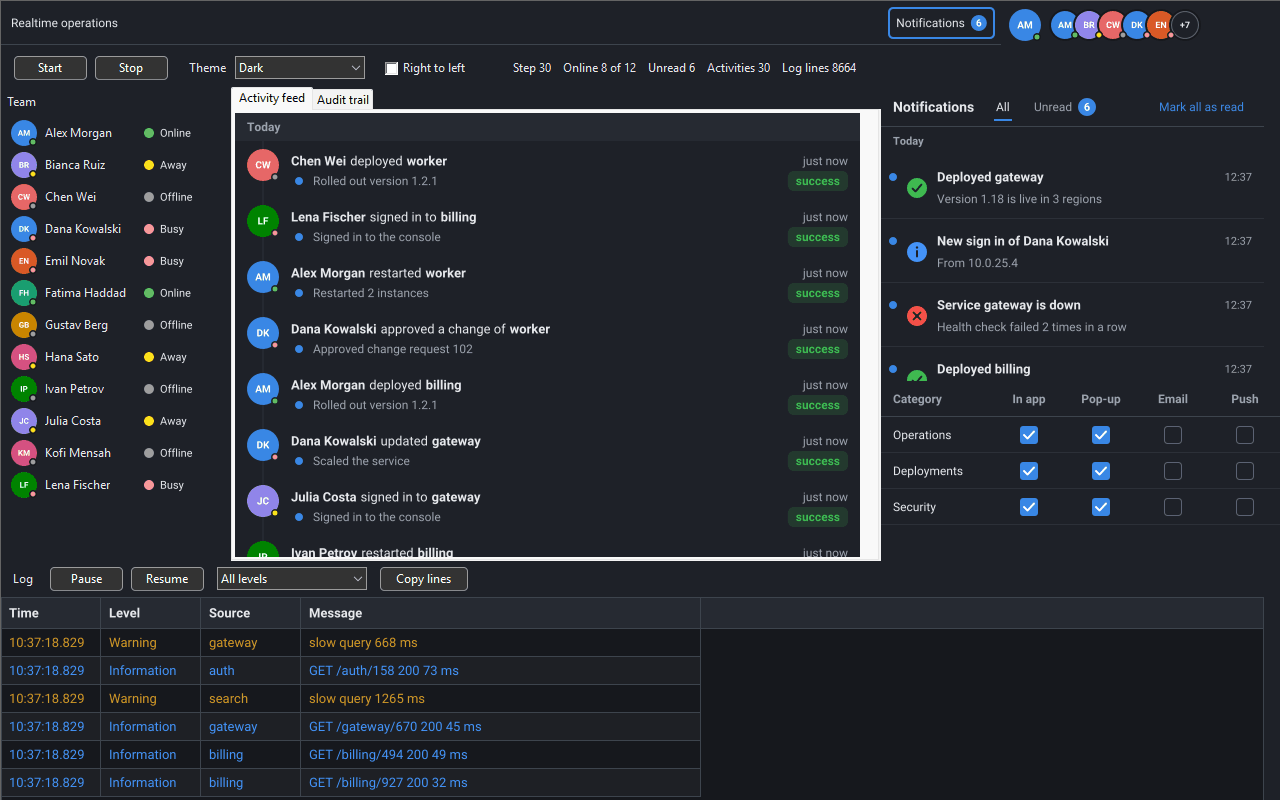Image resolution: width=1280 pixels, height=800 pixels.
Task: Click the green check icon beside Deployed gateway
Action: [917, 188]
